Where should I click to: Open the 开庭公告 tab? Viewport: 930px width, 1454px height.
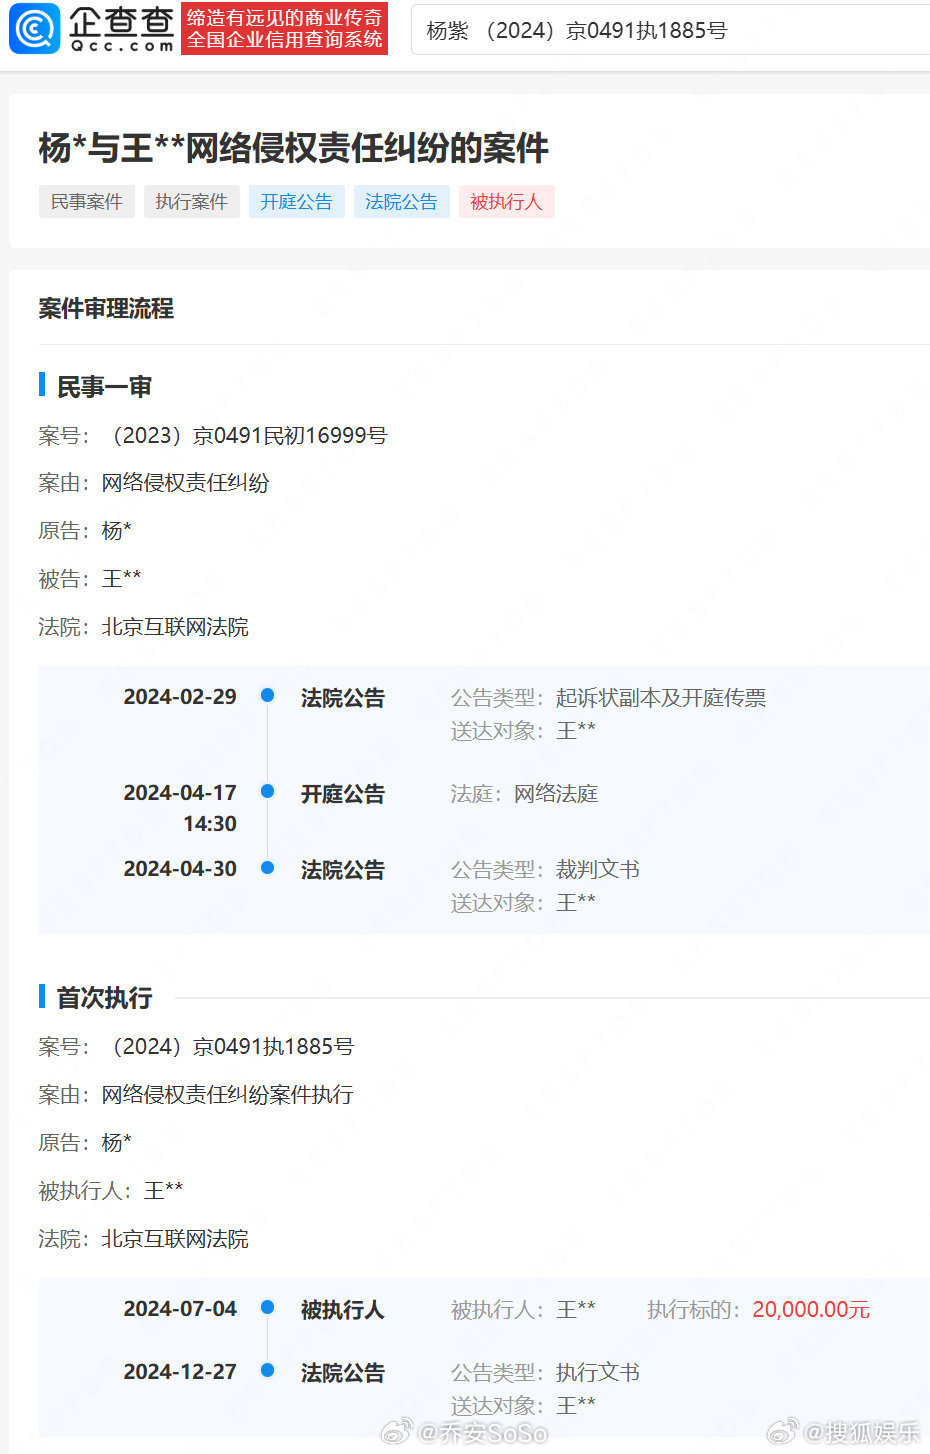pos(296,201)
